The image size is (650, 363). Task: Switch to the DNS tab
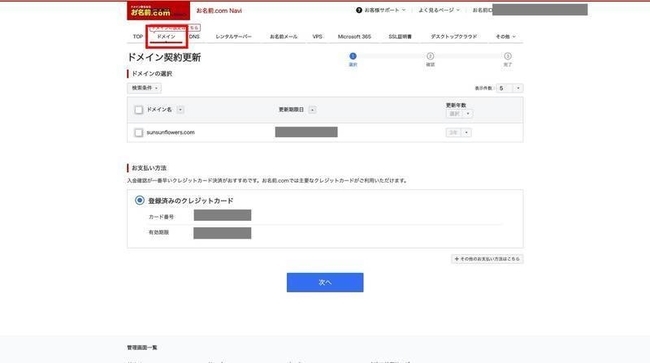[x=194, y=36]
